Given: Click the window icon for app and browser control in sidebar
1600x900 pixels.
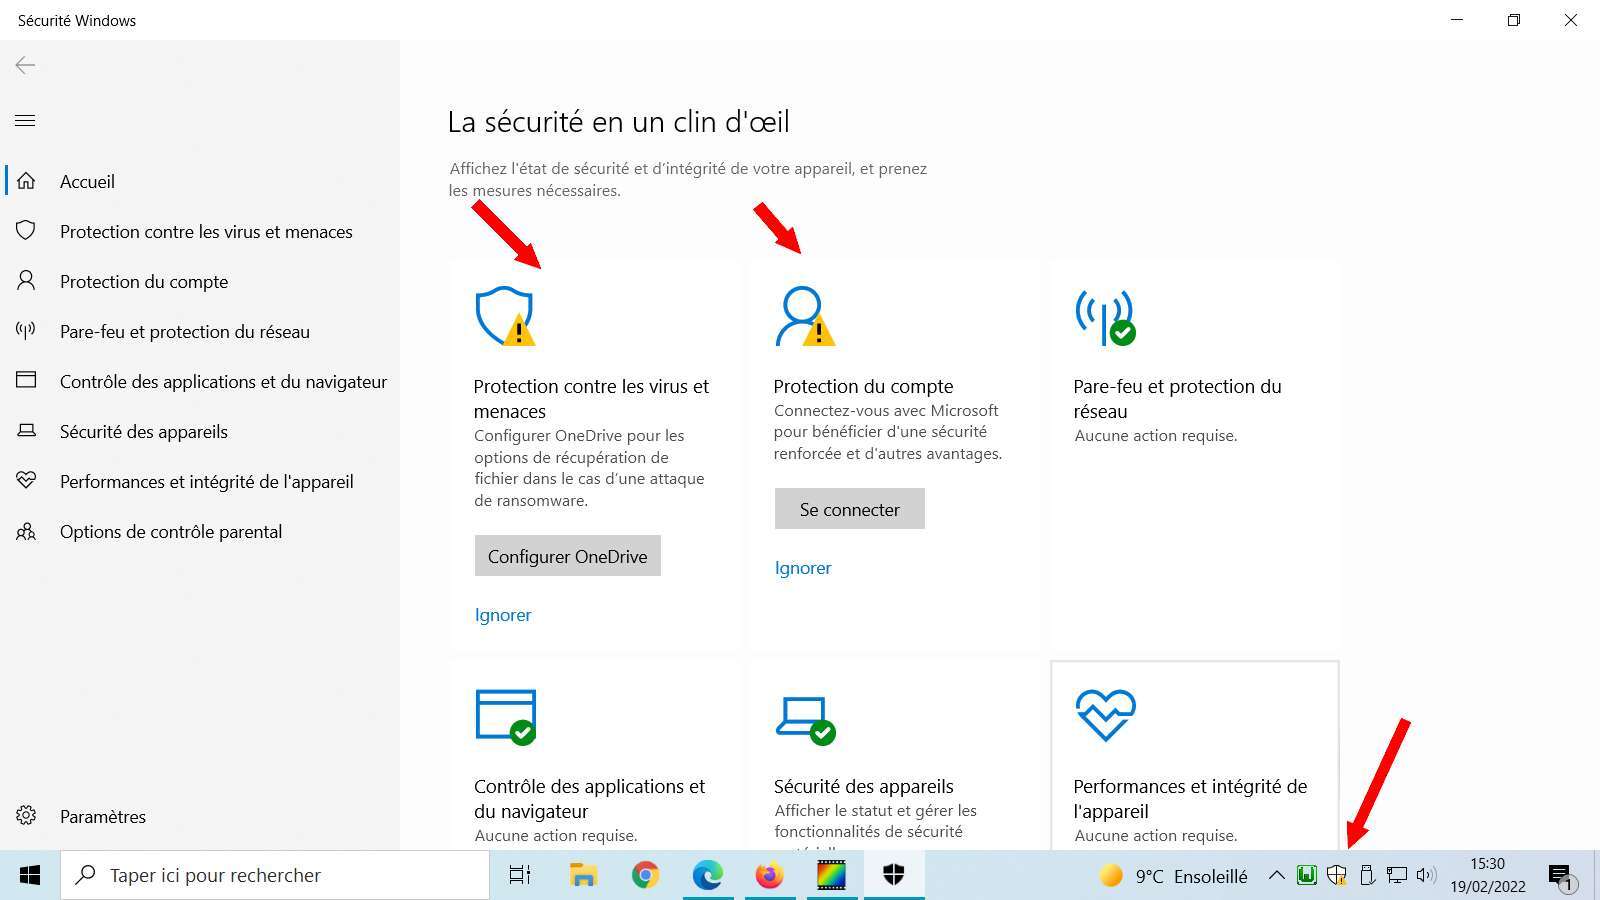Looking at the screenshot, I should coord(26,381).
